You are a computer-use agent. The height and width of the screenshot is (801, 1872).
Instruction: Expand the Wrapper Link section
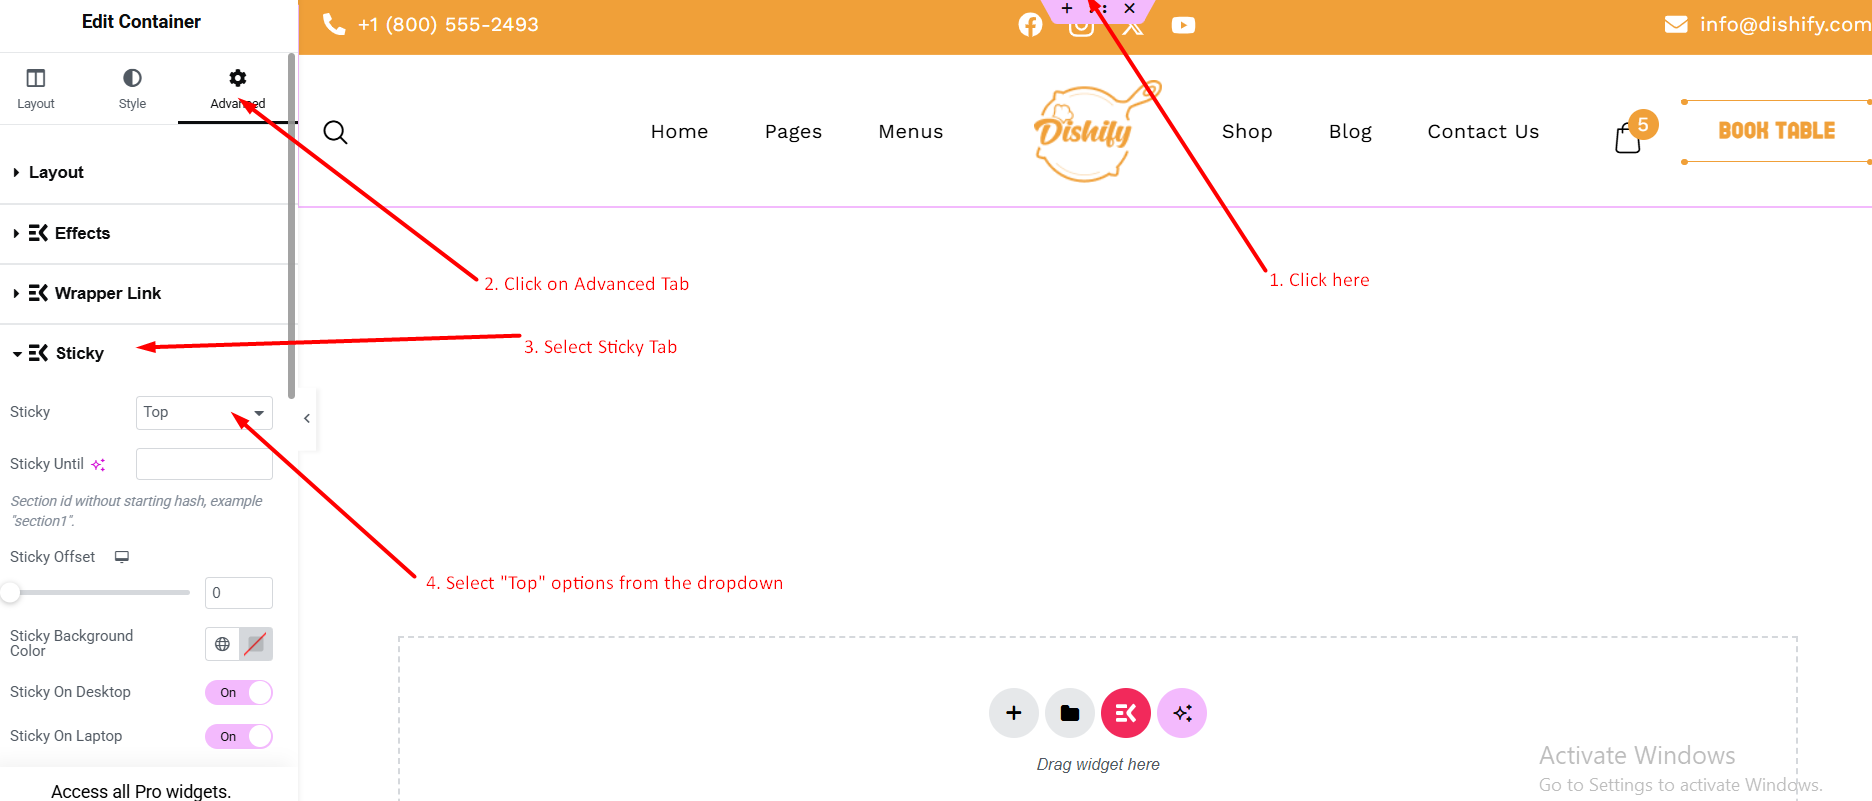[147, 293]
